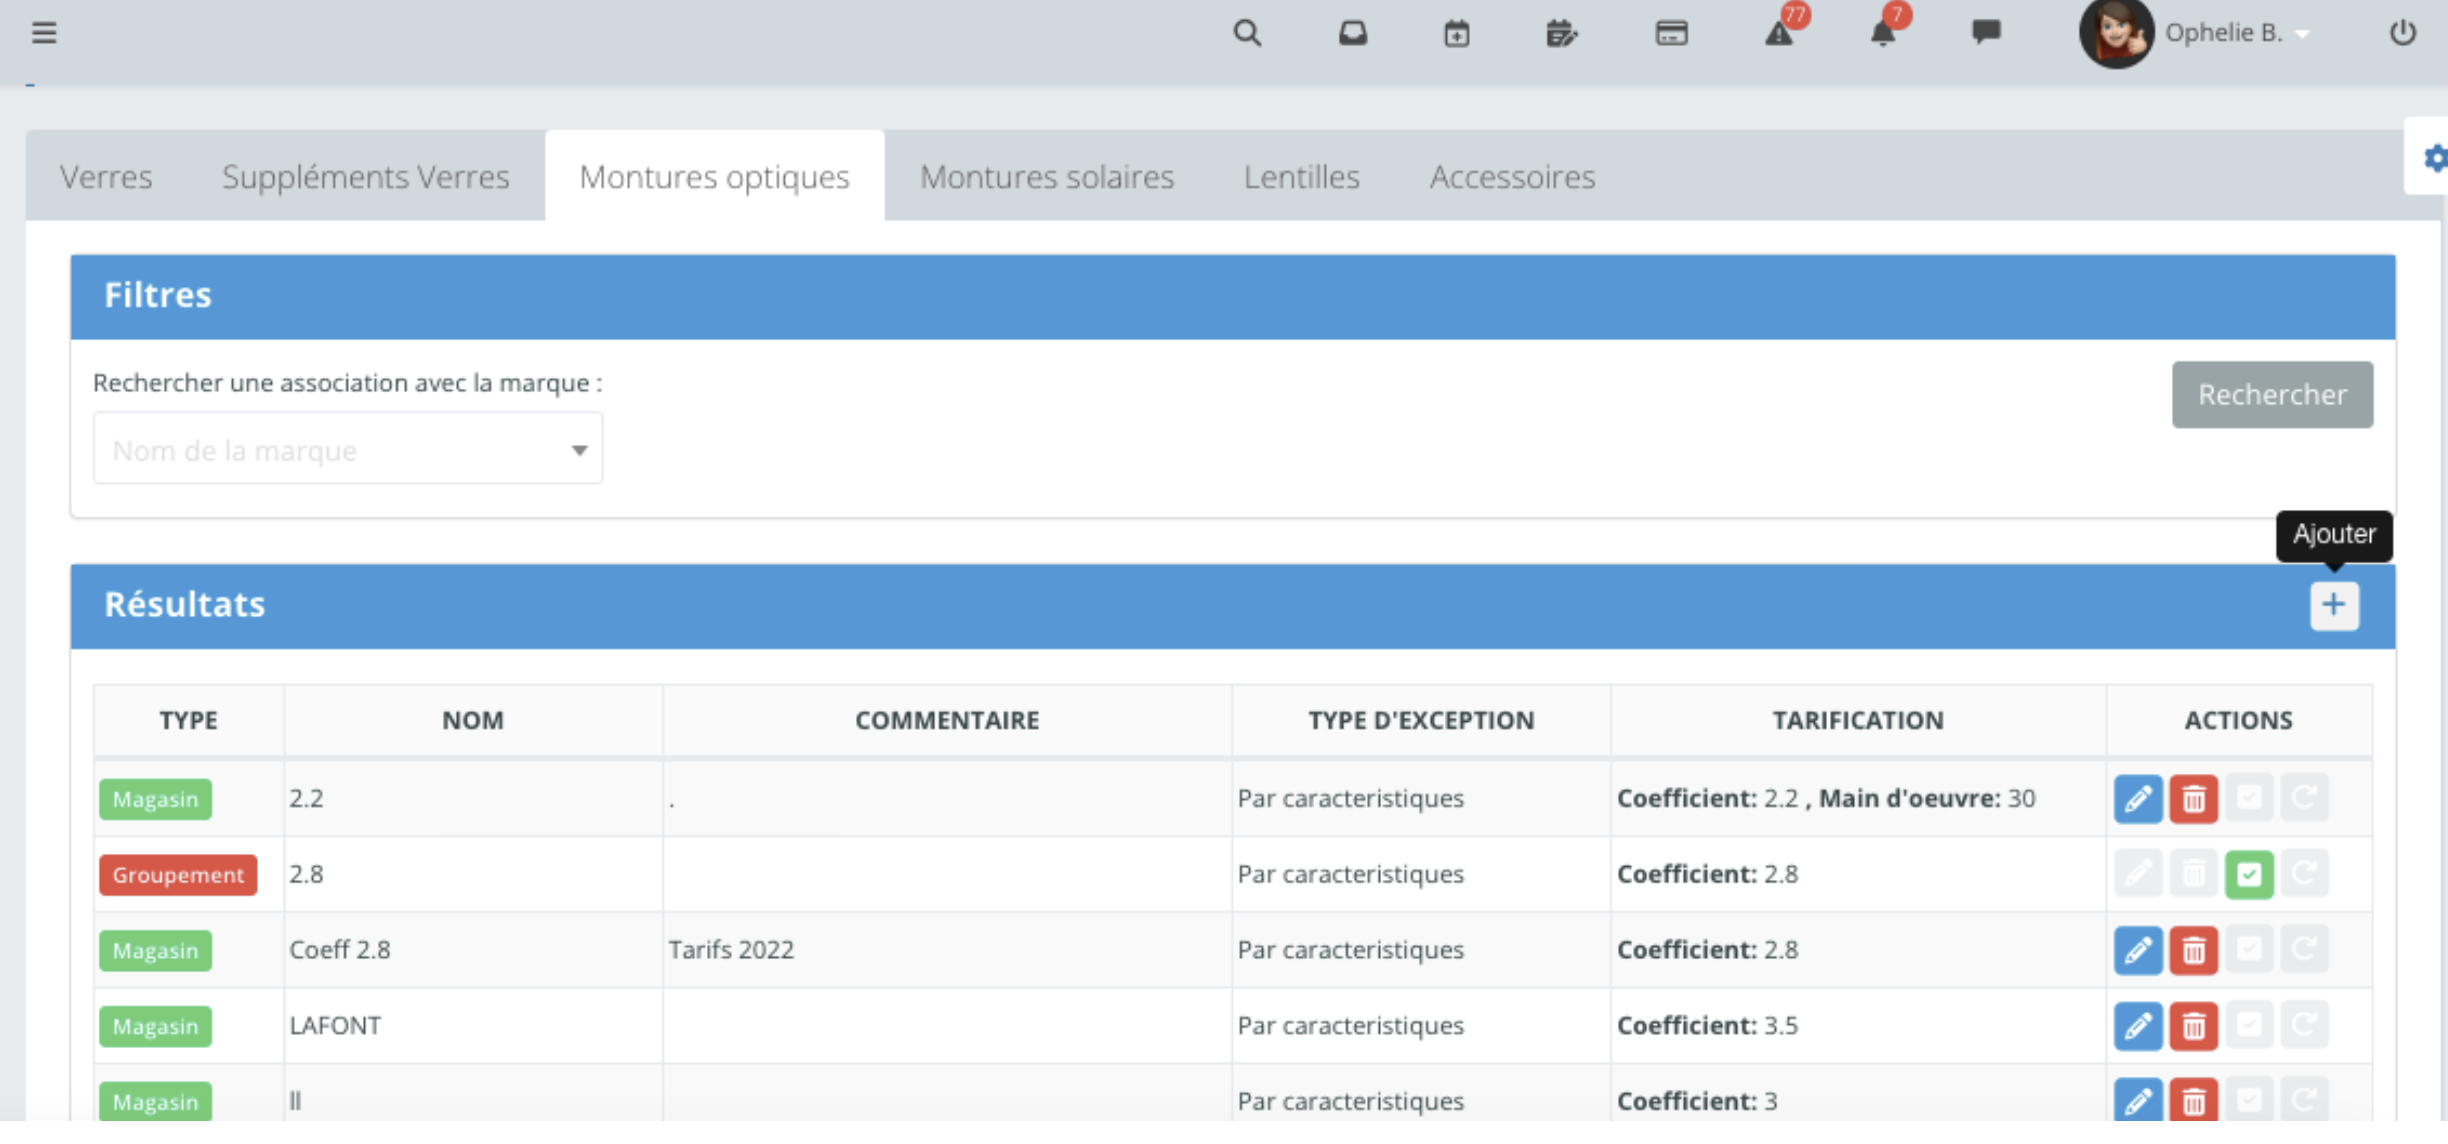
Task: Click the Ajouter plus button
Action: point(2333,605)
